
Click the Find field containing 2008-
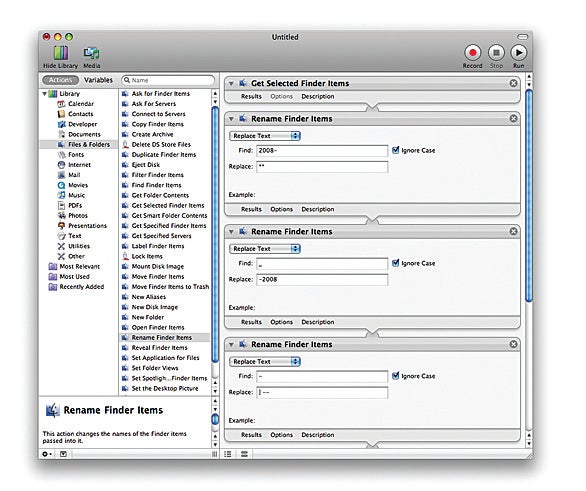(x=322, y=151)
